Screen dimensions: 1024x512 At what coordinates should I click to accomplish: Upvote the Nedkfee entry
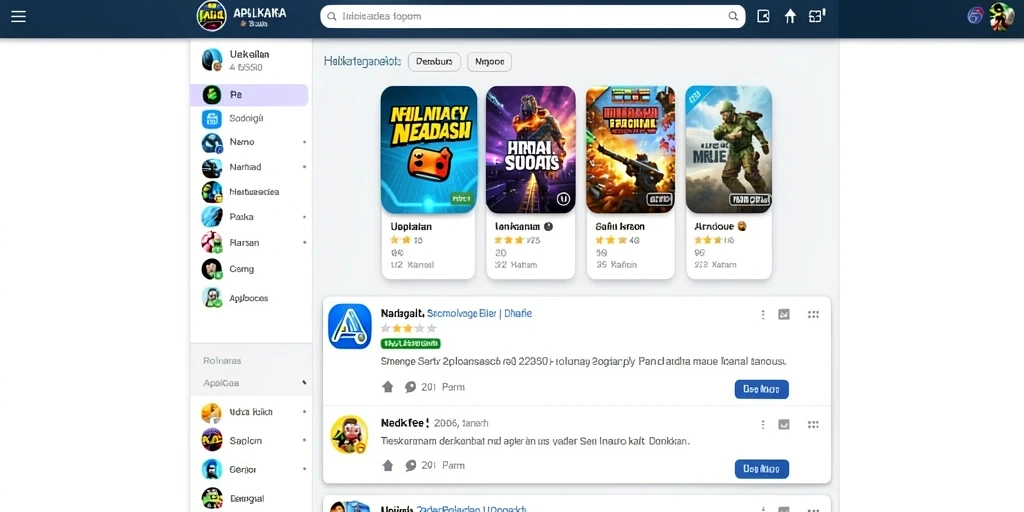coord(387,466)
